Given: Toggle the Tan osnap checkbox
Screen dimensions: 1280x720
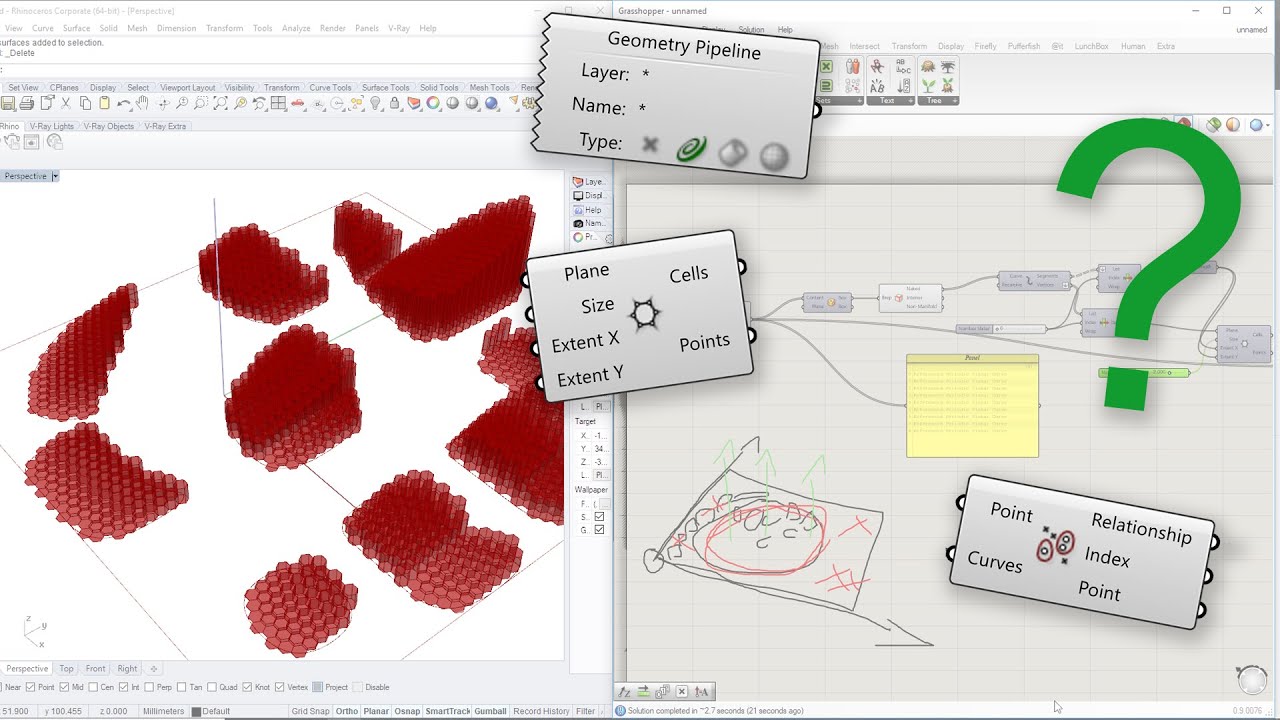Looking at the screenshot, I should (181, 687).
